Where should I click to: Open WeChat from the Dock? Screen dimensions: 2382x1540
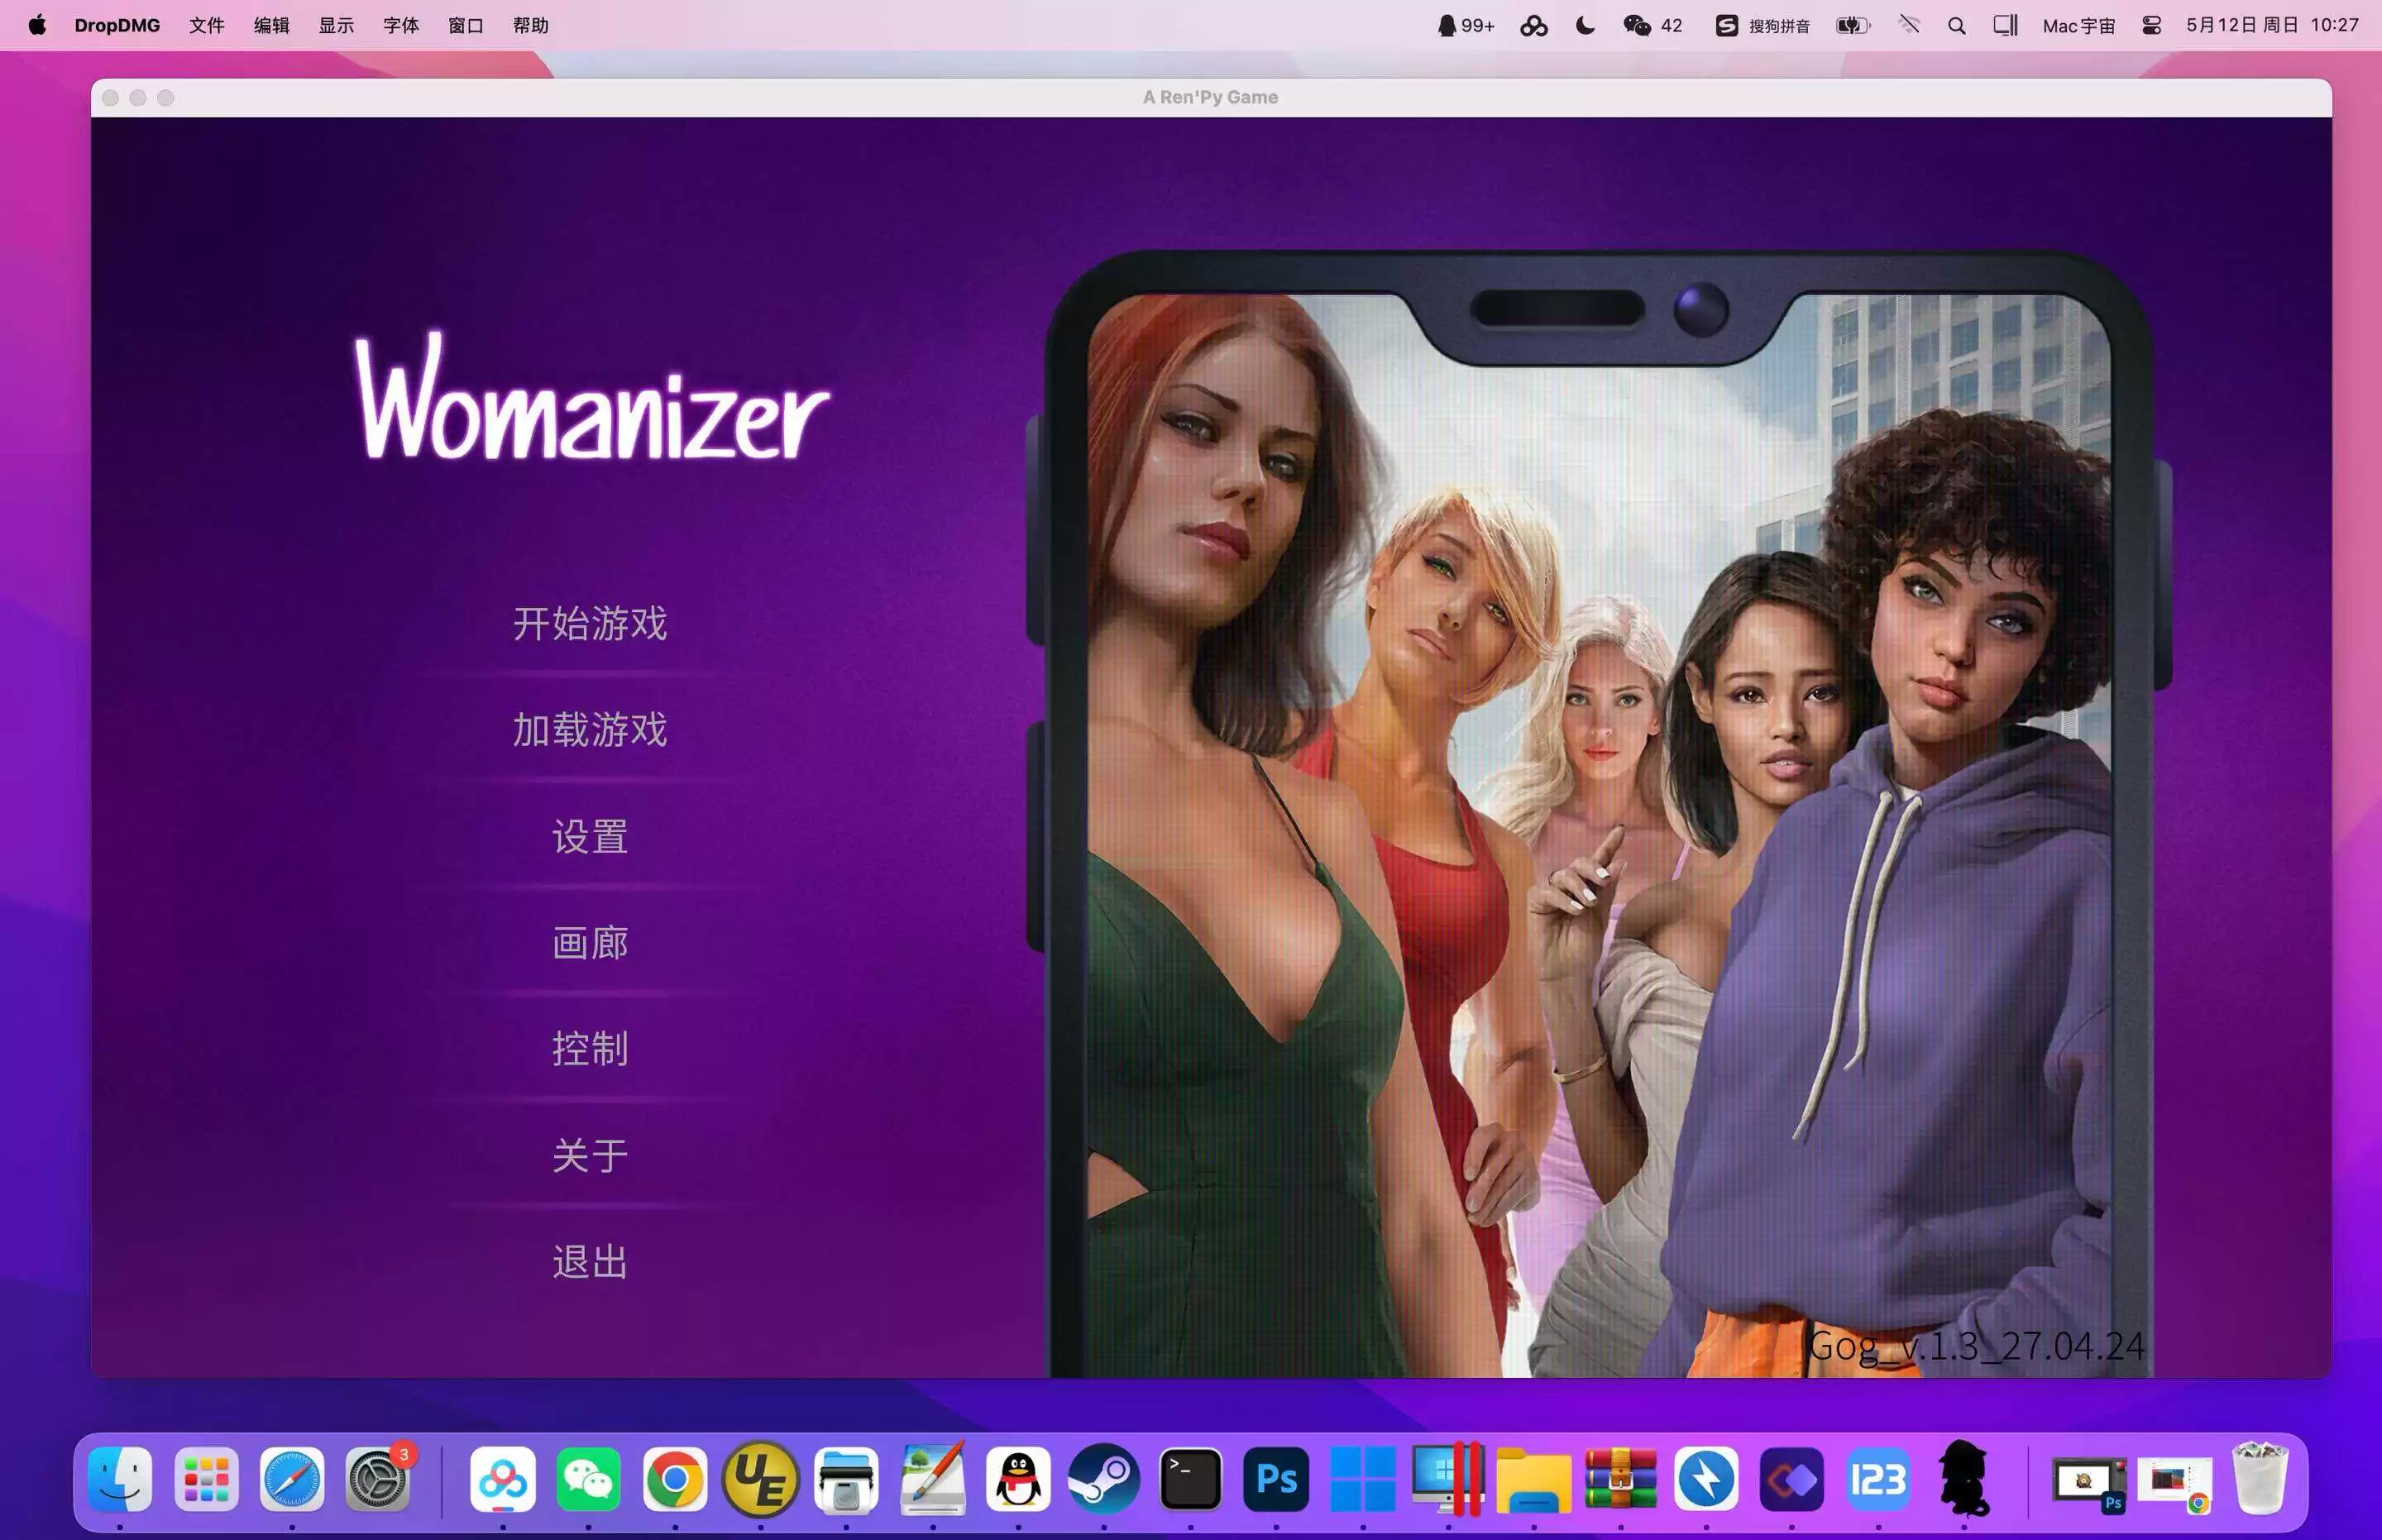[x=588, y=1479]
